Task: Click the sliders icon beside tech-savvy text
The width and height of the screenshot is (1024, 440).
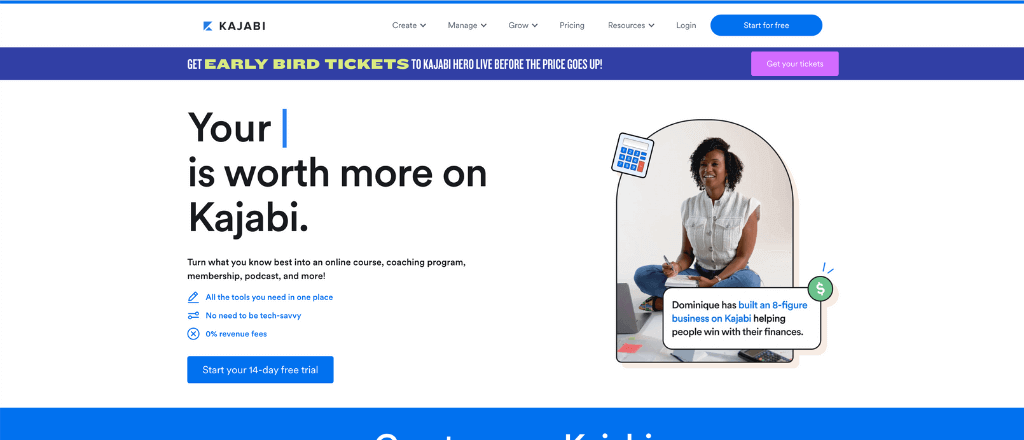Action: coord(193,315)
